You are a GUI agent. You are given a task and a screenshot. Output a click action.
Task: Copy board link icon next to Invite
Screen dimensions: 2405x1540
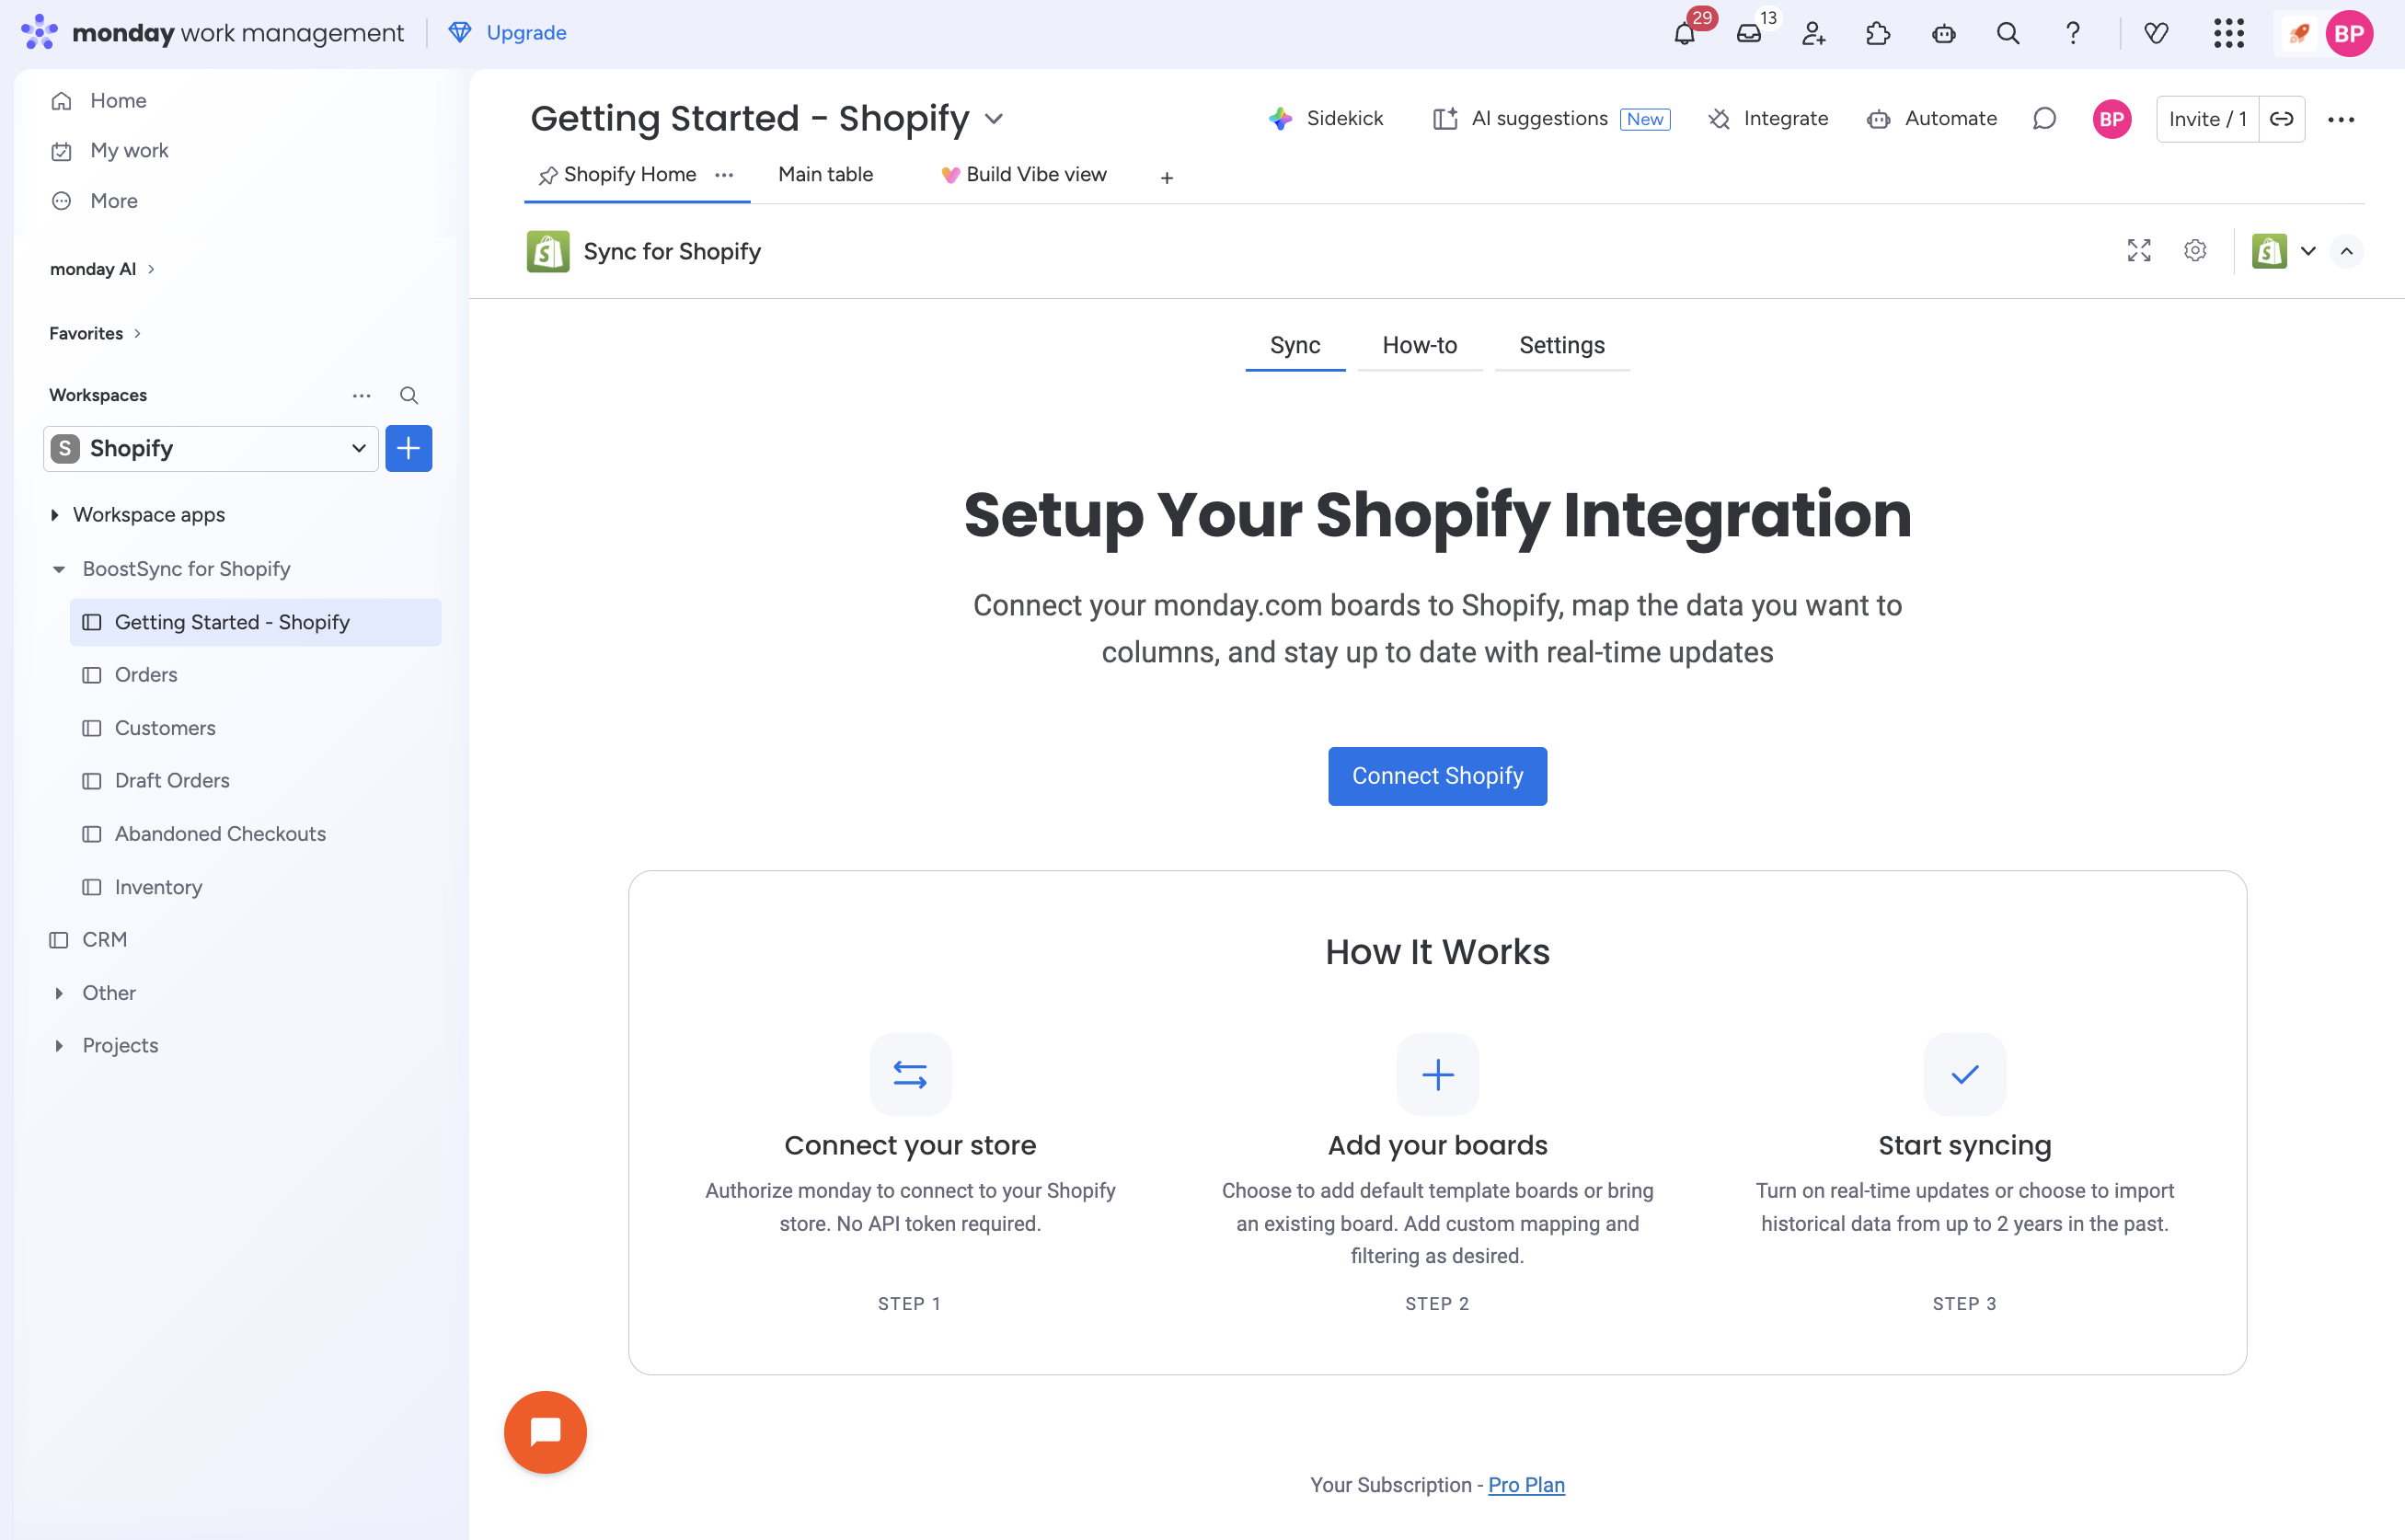(x=2282, y=119)
